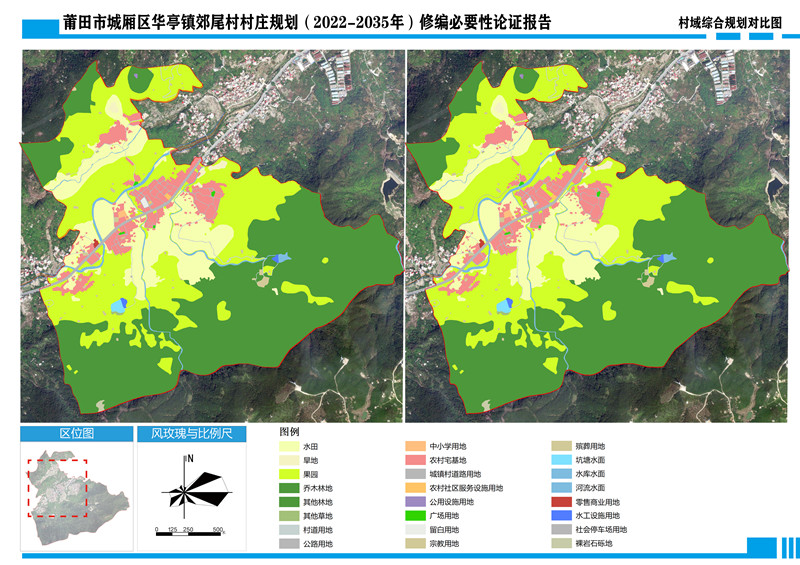Select the 果园 legend color swatch
Image resolution: width=800 pixels, height=565 pixels.
click(292, 474)
